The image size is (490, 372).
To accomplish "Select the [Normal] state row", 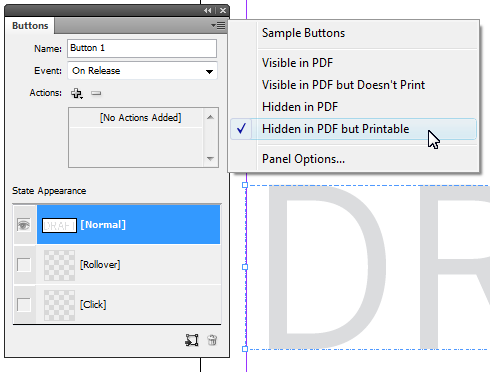I will [x=128, y=225].
